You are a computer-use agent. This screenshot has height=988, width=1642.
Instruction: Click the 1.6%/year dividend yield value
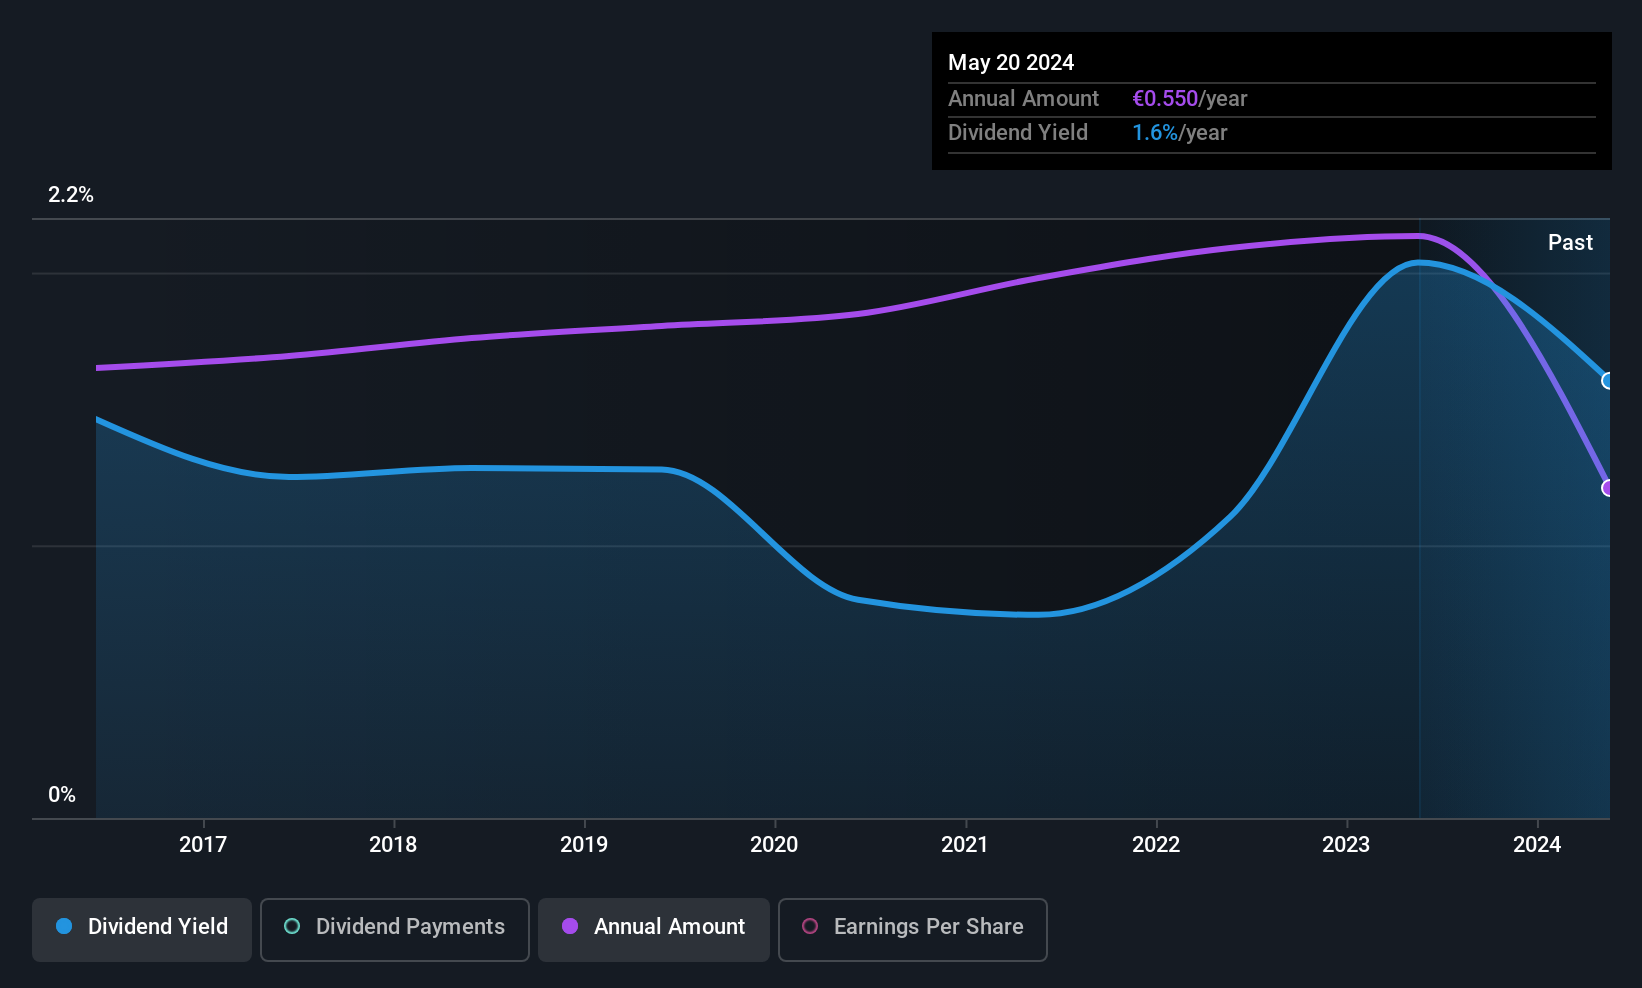[1180, 132]
